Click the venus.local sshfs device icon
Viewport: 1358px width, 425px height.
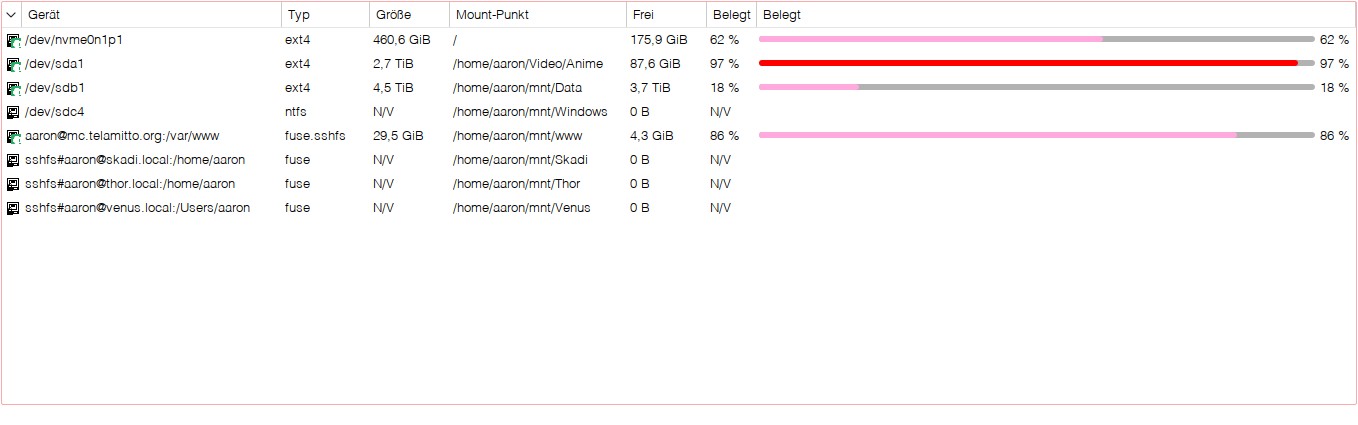click(13, 208)
